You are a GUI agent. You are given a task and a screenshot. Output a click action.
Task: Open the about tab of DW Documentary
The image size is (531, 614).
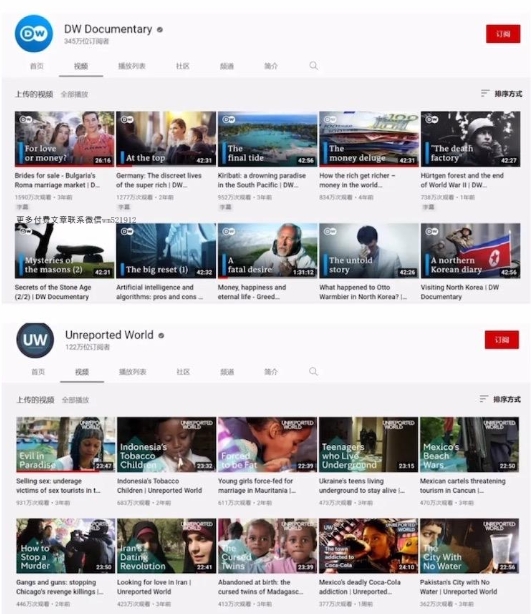point(271,66)
